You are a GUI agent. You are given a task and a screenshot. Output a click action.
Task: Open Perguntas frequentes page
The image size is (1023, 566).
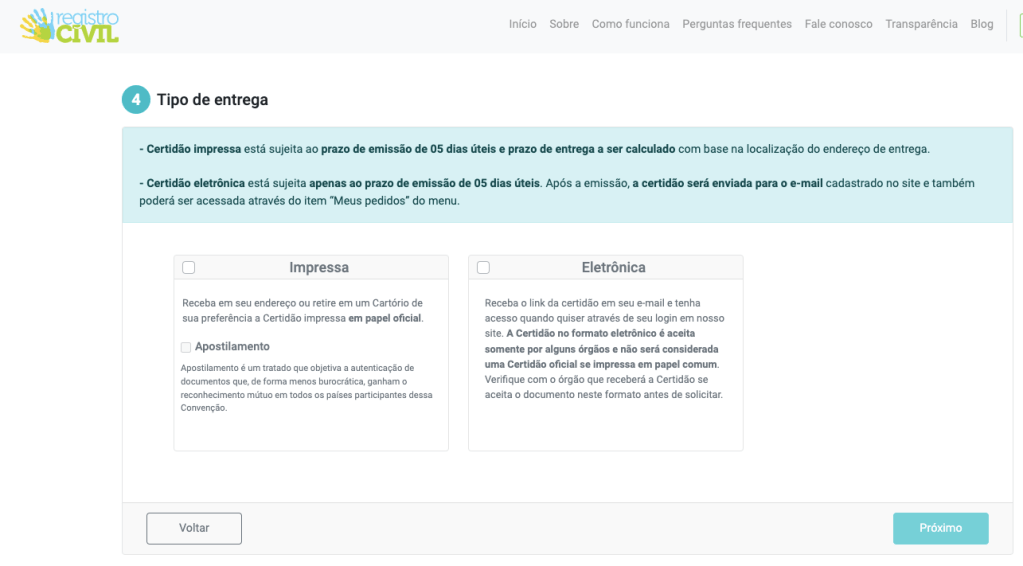(x=737, y=24)
